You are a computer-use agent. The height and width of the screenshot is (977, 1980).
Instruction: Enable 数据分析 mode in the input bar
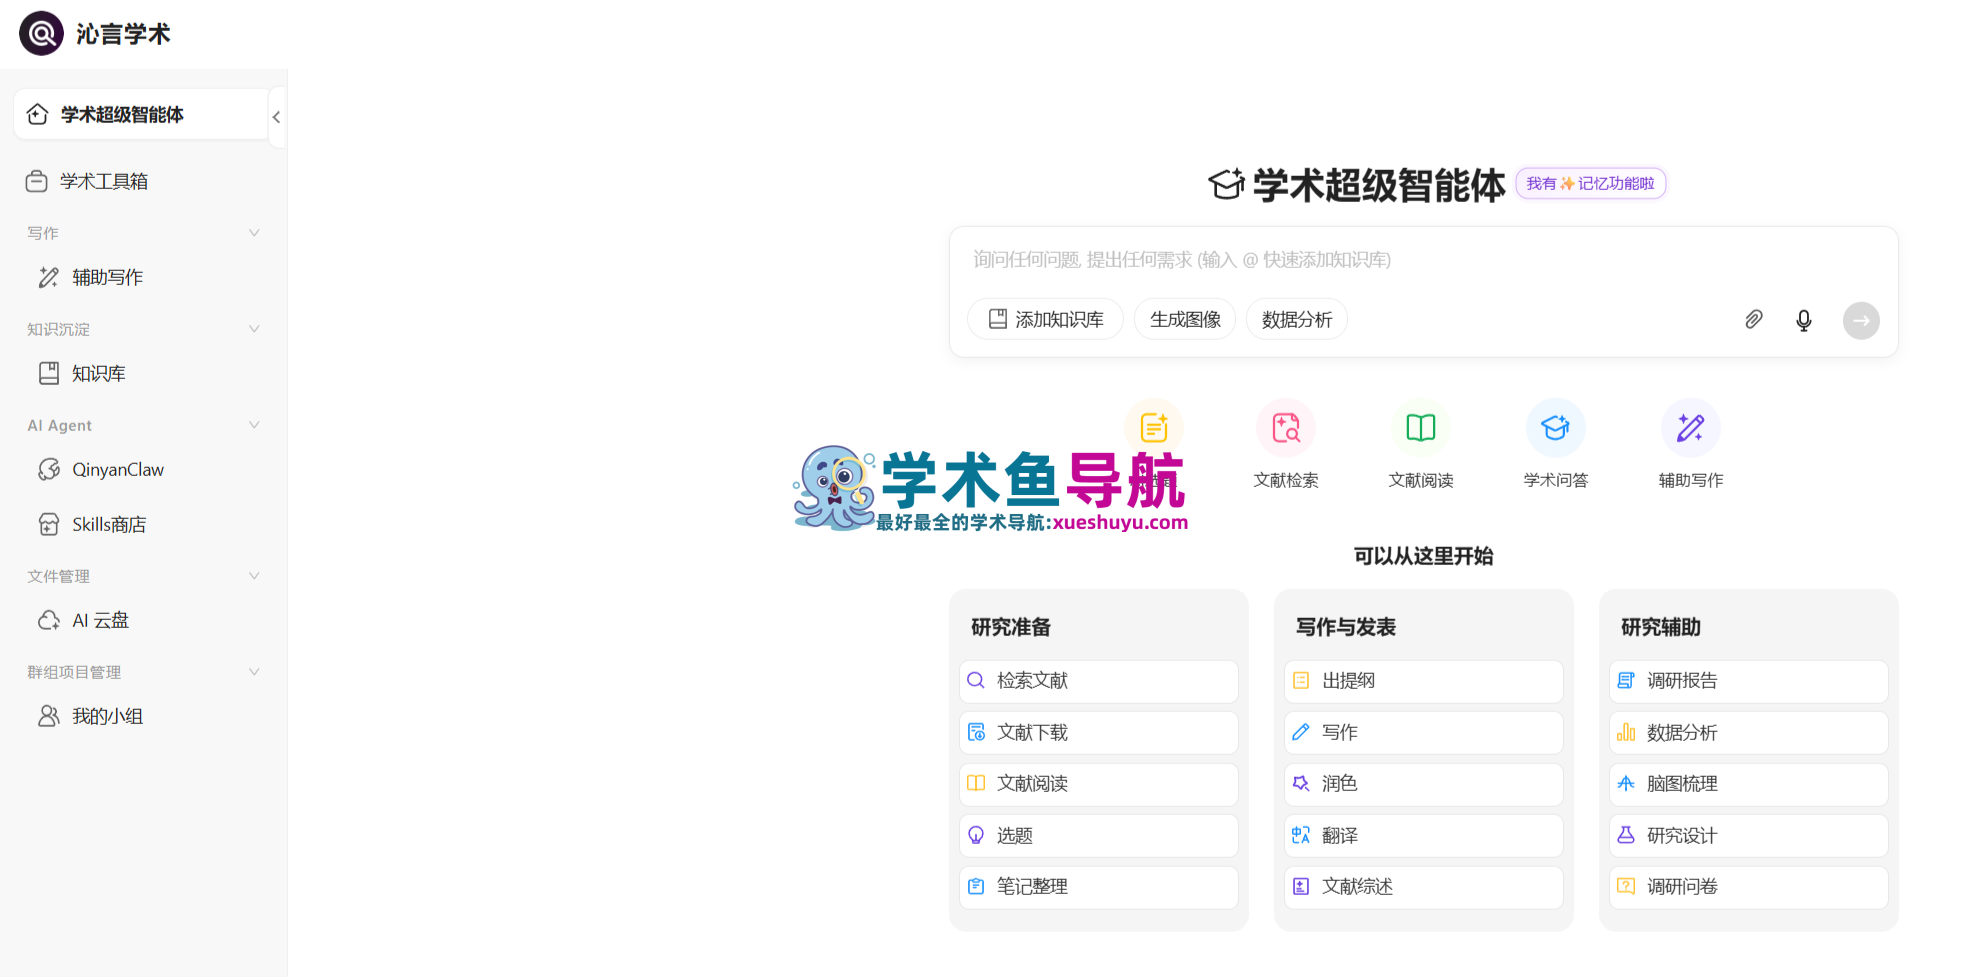point(1296,318)
